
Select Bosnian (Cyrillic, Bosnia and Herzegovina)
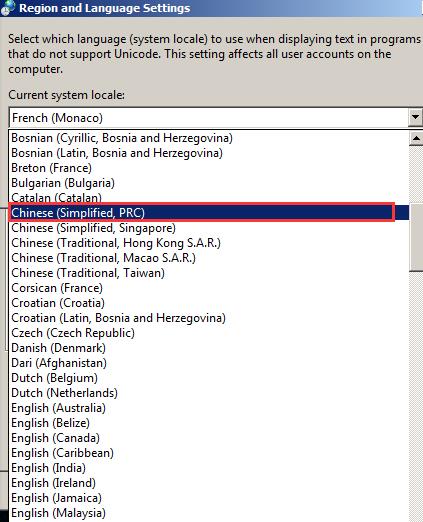click(x=209, y=138)
